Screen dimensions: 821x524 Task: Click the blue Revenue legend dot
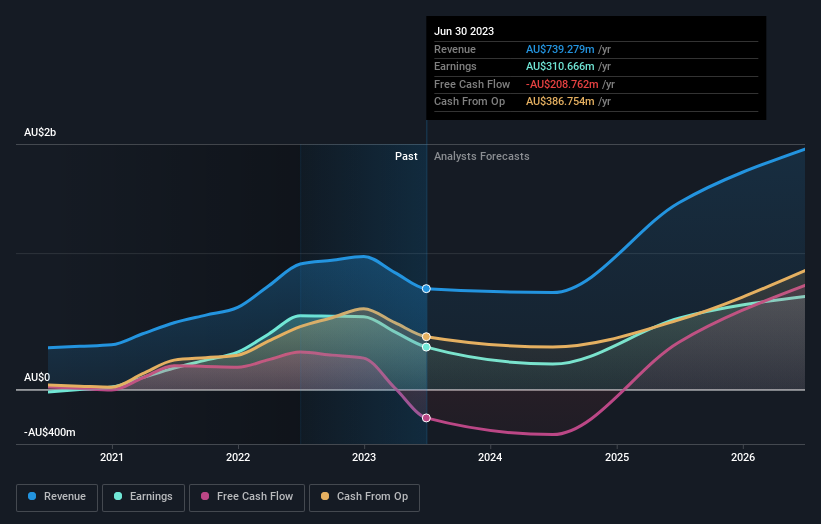pos(32,496)
